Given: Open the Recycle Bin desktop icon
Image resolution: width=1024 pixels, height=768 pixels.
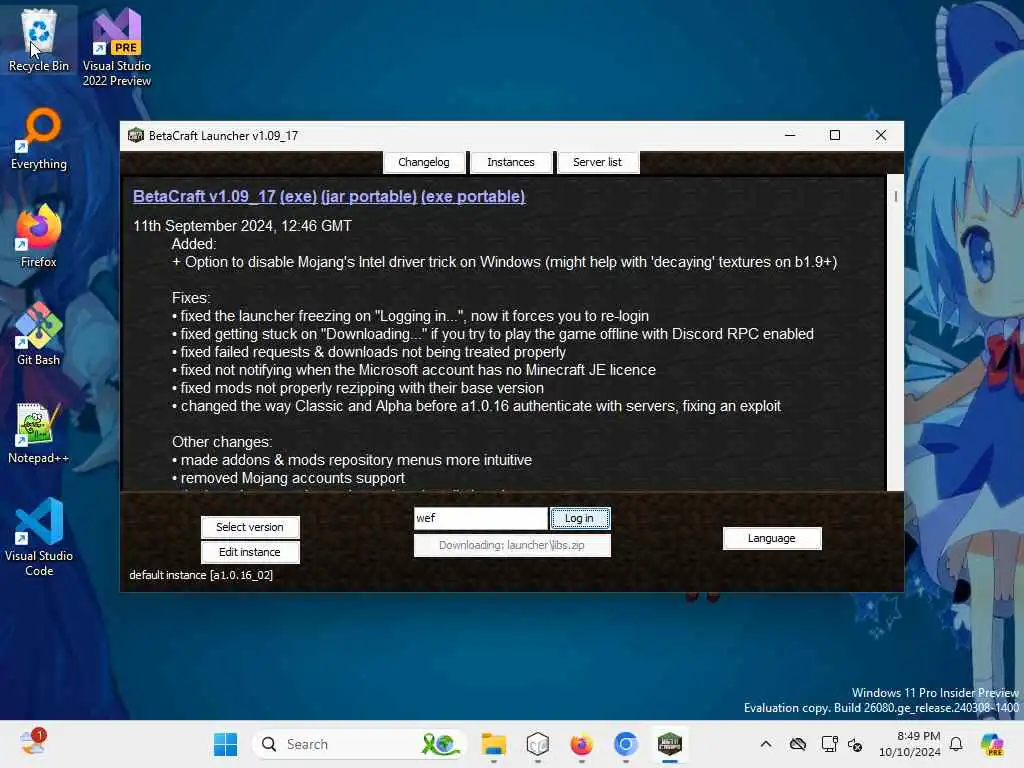Looking at the screenshot, I should click(39, 39).
